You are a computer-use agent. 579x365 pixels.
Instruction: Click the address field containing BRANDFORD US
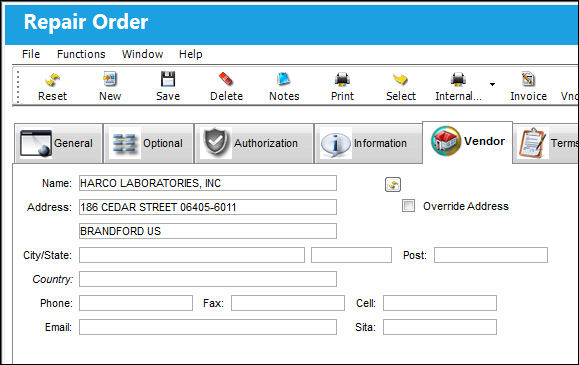208,231
